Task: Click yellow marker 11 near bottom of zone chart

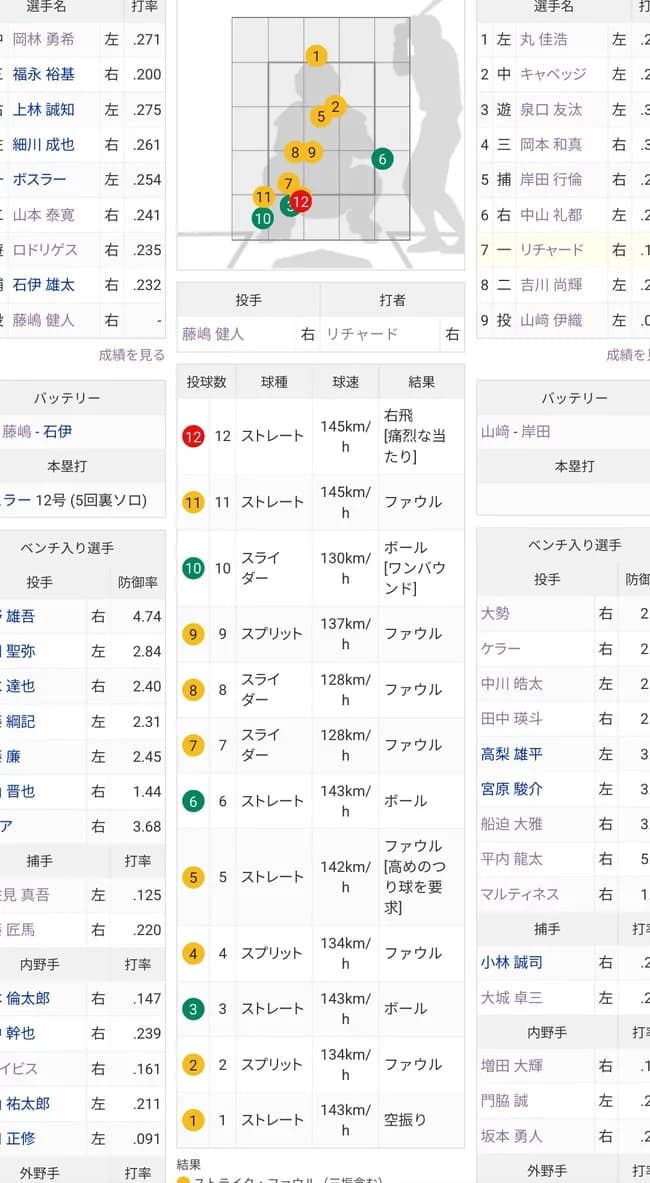Action: tap(263, 197)
